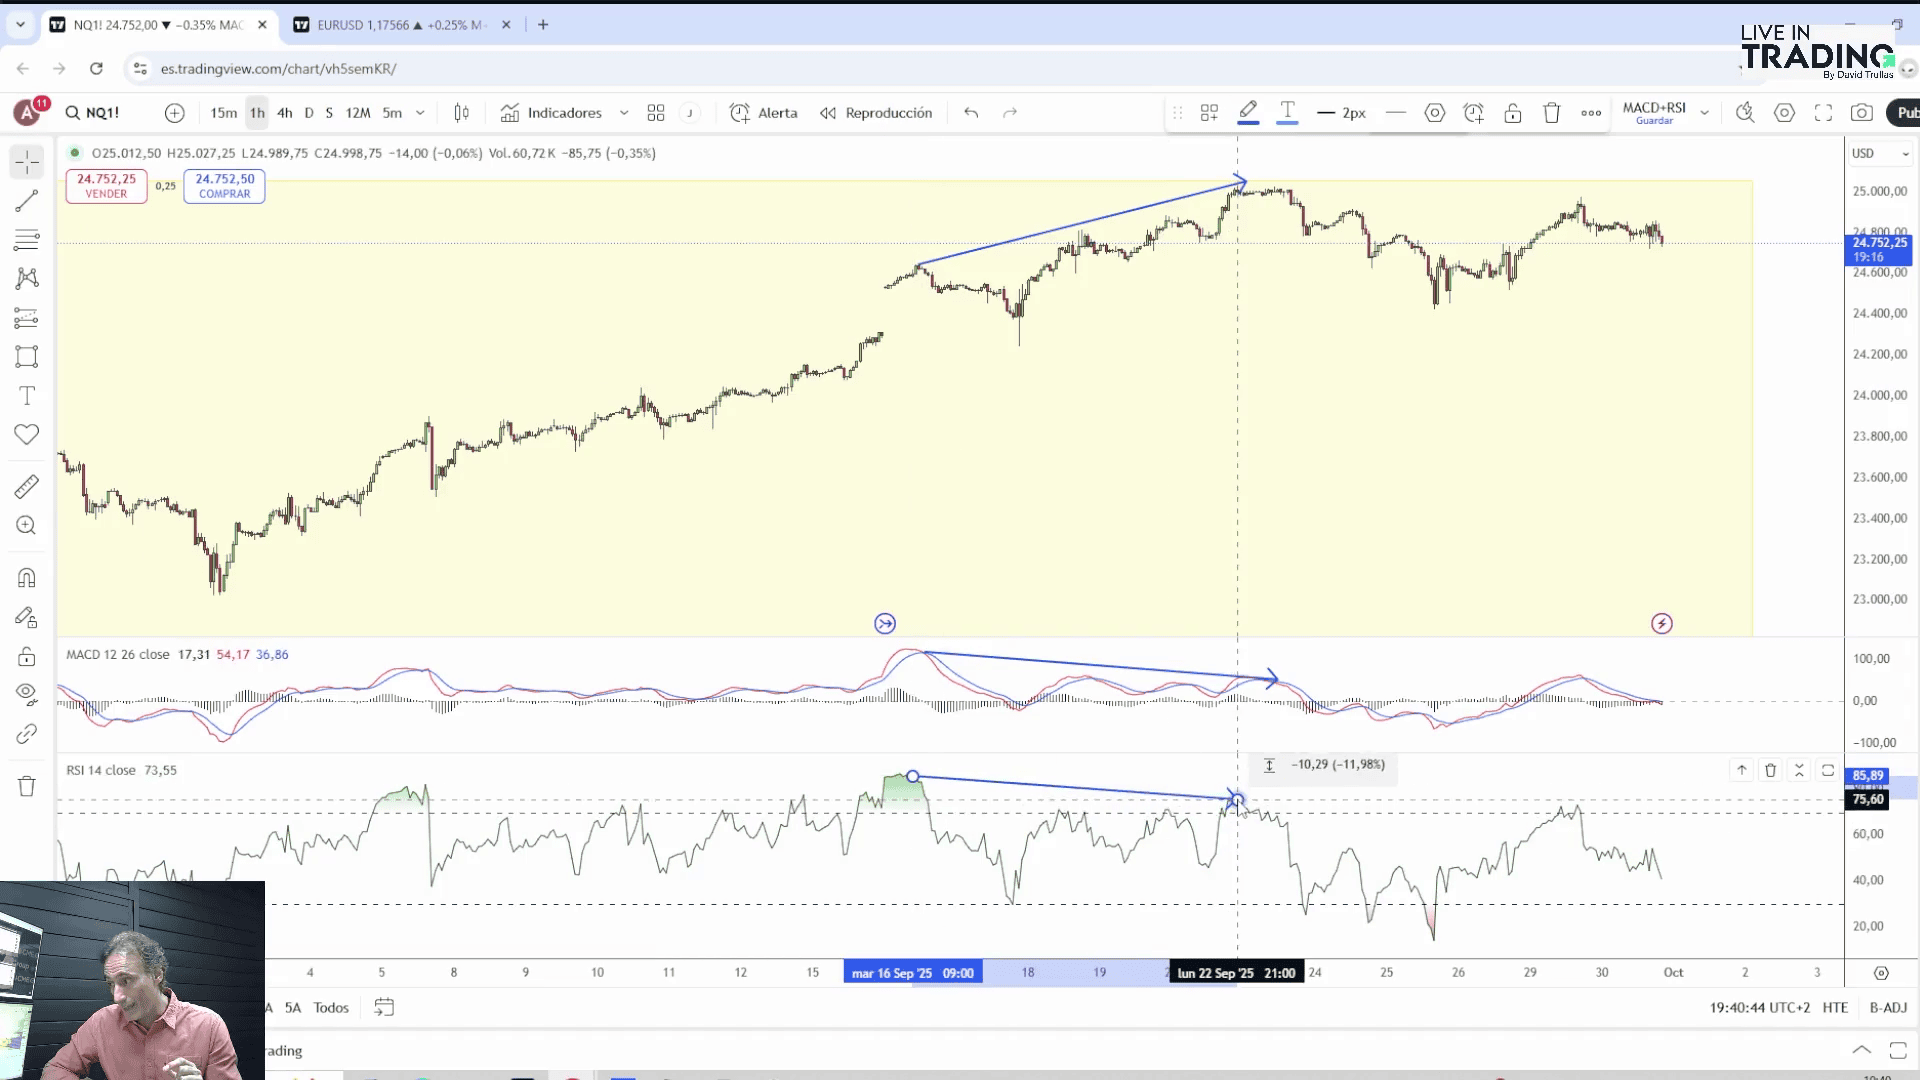The image size is (1920, 1080).
Task: Switch to the EURUSD browser tab
Action: [400, 25]
